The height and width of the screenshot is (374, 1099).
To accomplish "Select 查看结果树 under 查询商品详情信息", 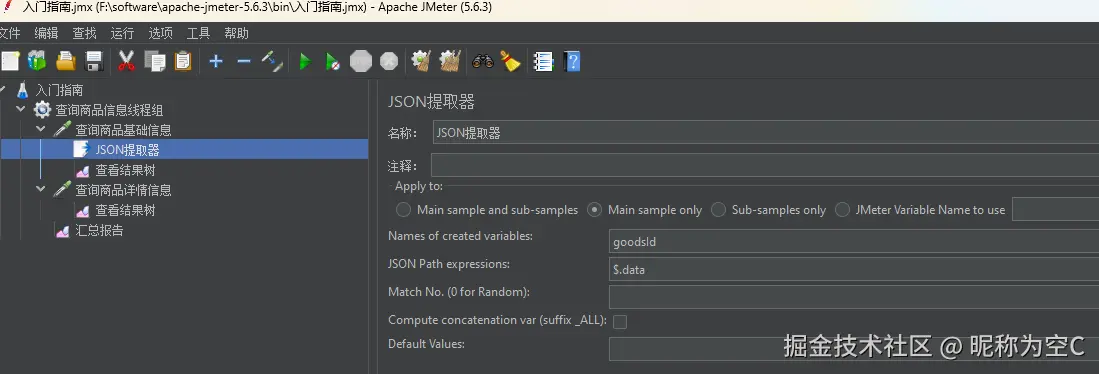I will coord(125,210).
